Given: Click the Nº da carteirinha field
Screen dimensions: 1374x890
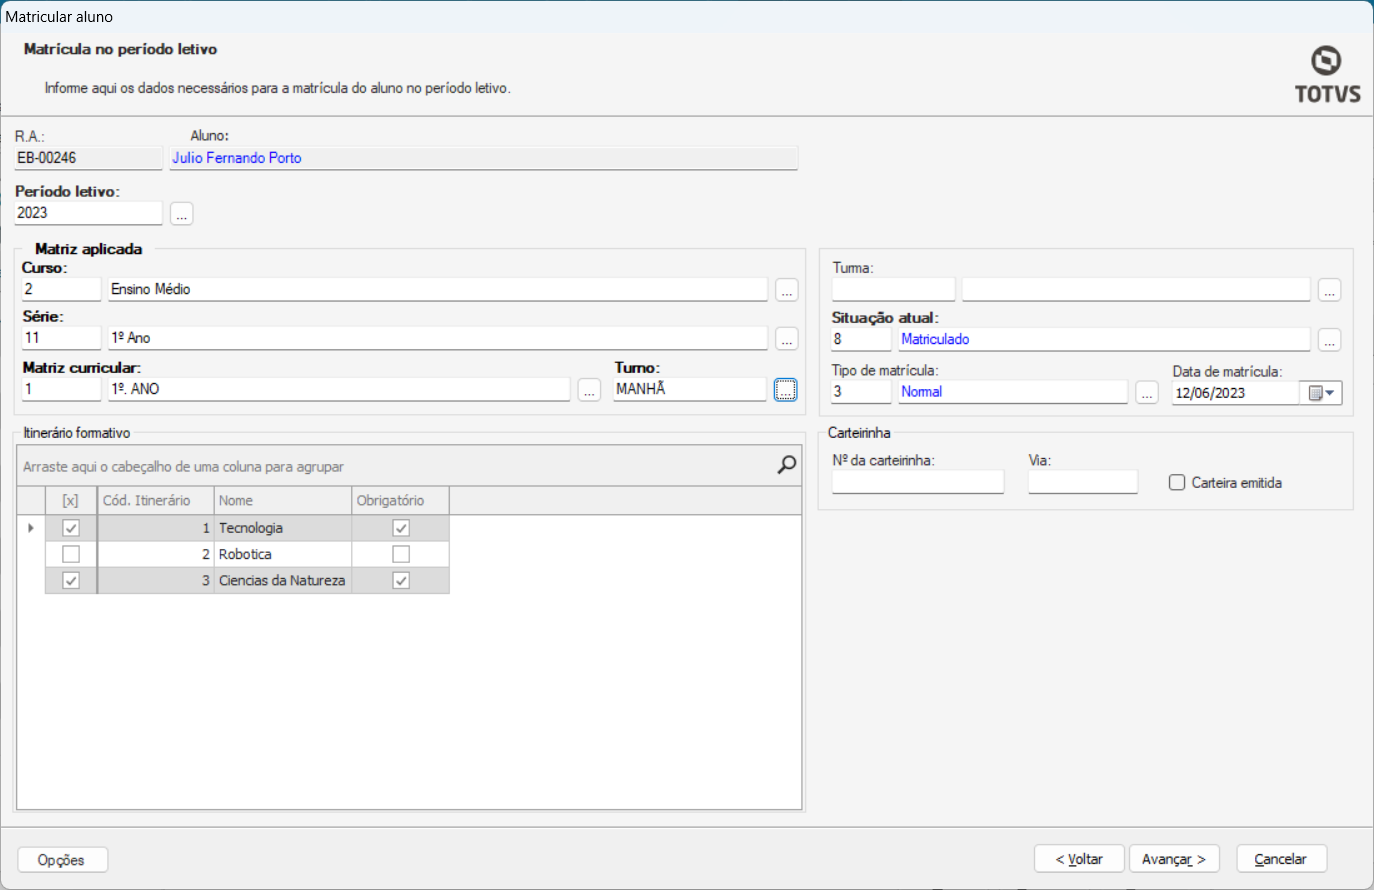Looking at the screenshot, I should [917, 482].
